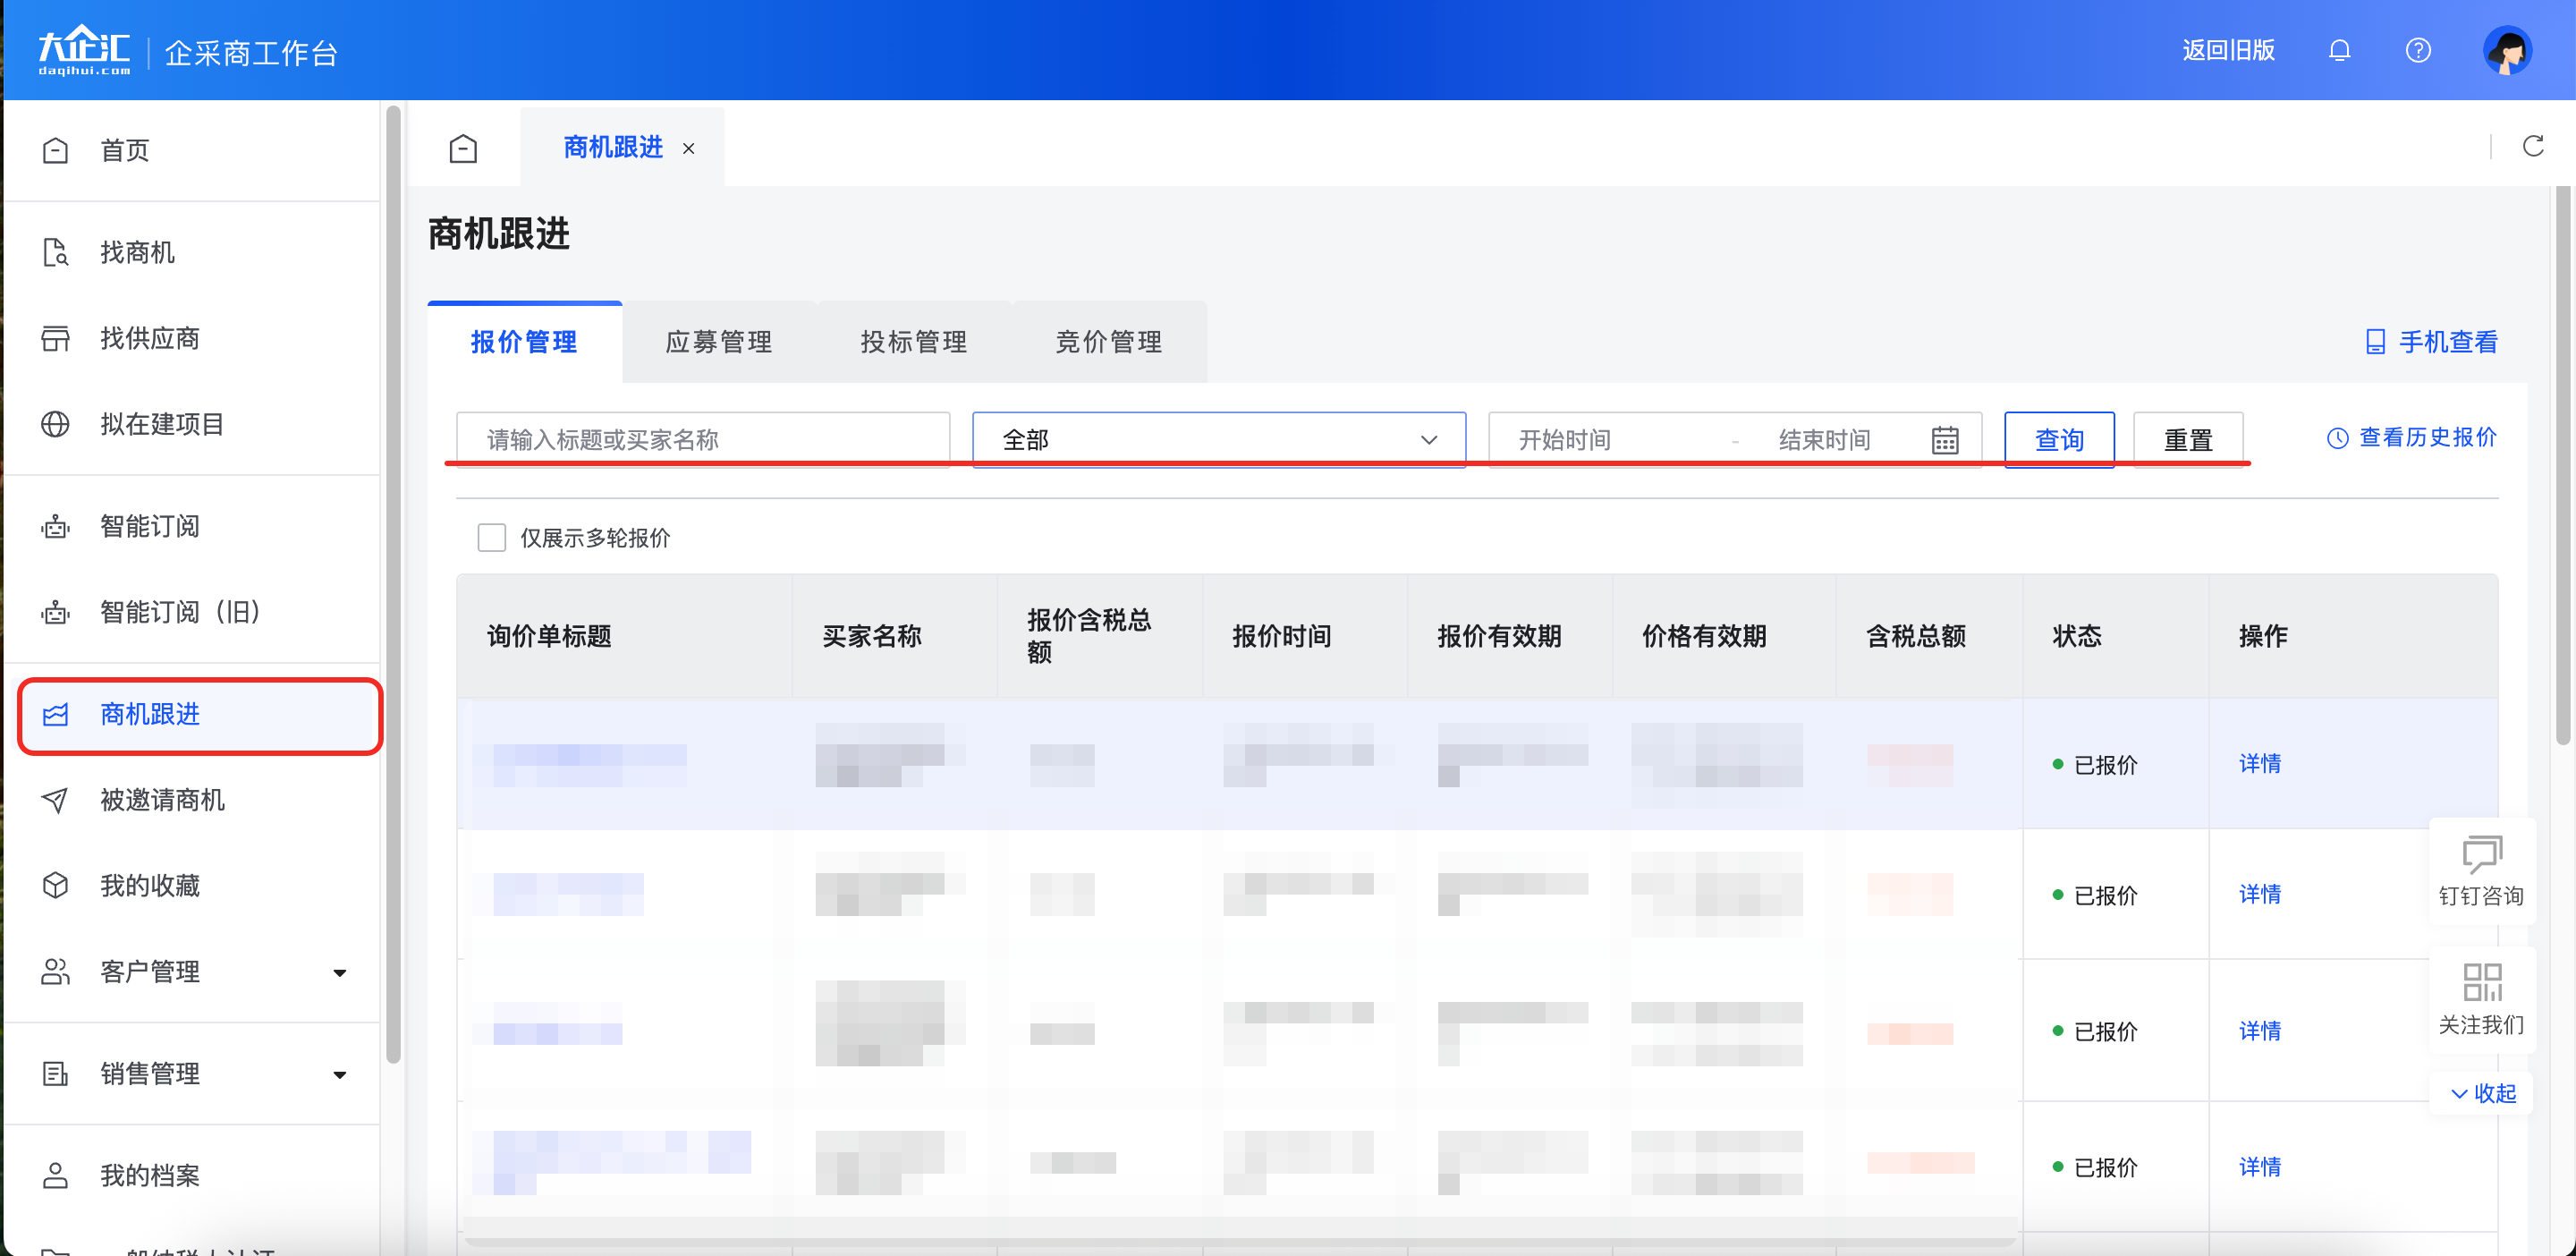Viewport: 2576px width, 1256px height.
Task: Click the 商机跟进 chart icon
Action: [x=55, y=714]
